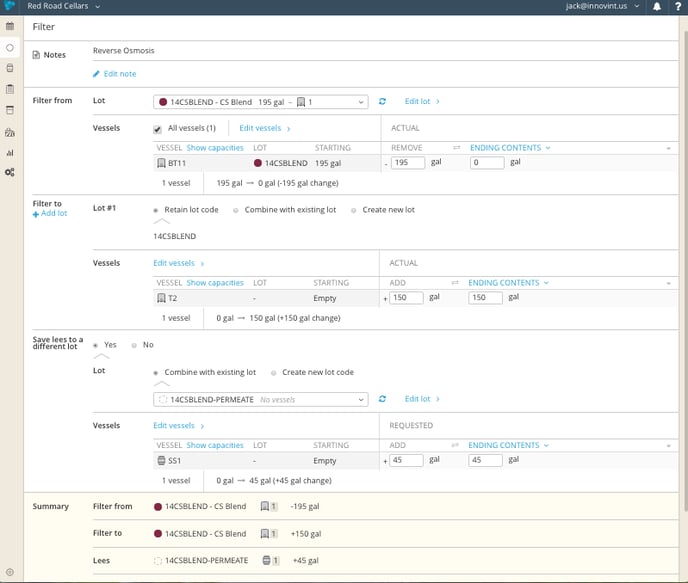Click the InnoVint logo icon
Image resolution: width=688 pixels, height=583 pixels.
tap(10, 6)
